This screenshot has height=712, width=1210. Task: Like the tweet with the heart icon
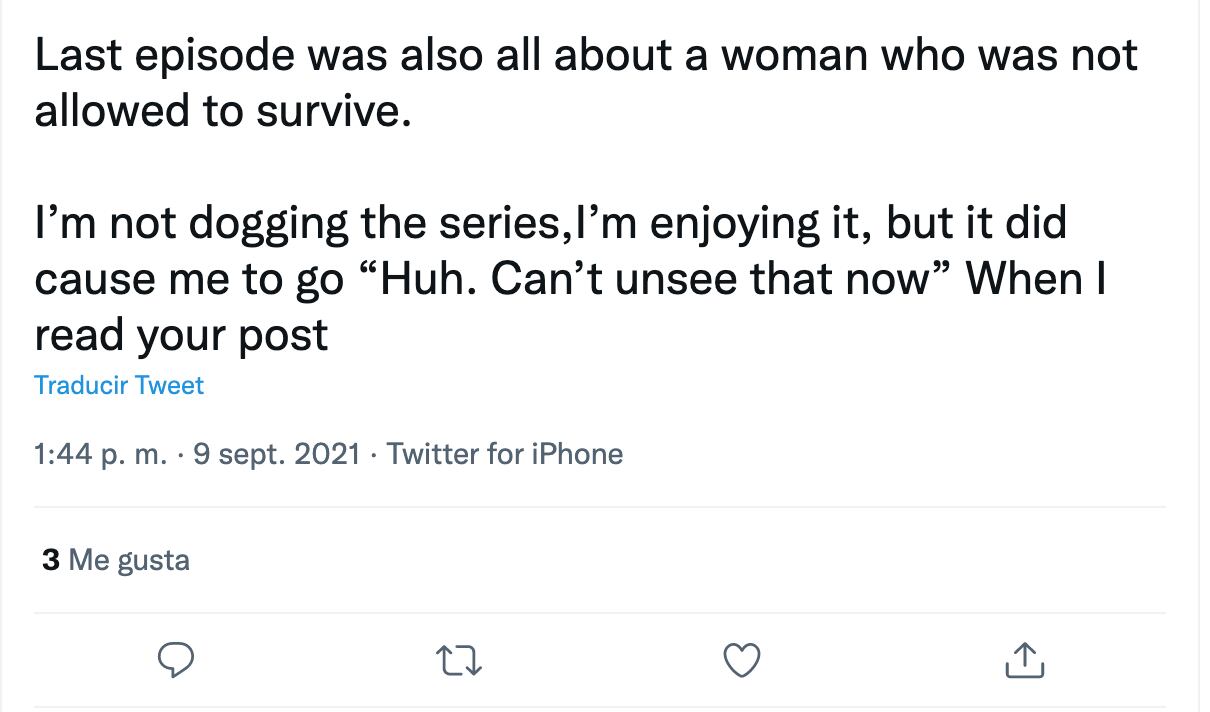pyautogui.click(x=743, y=661)
